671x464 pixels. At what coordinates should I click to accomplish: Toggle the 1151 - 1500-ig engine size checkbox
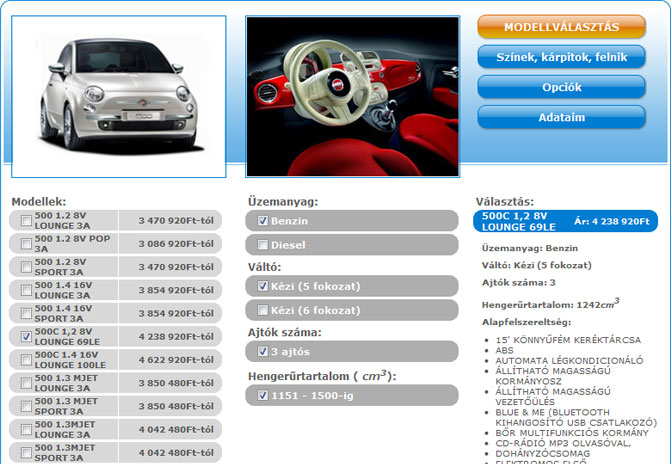(x=263, y=395)
